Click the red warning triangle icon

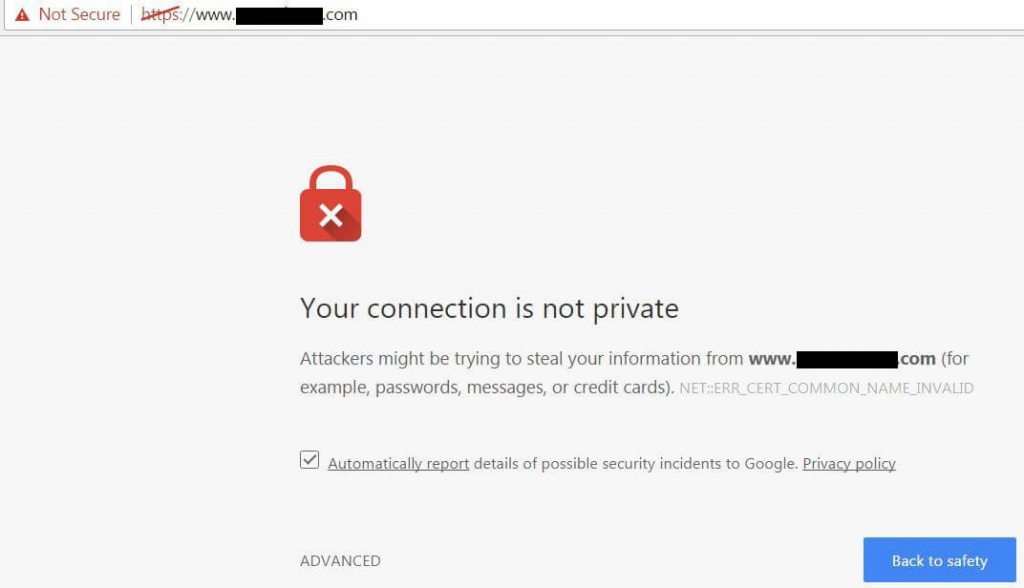22,15
